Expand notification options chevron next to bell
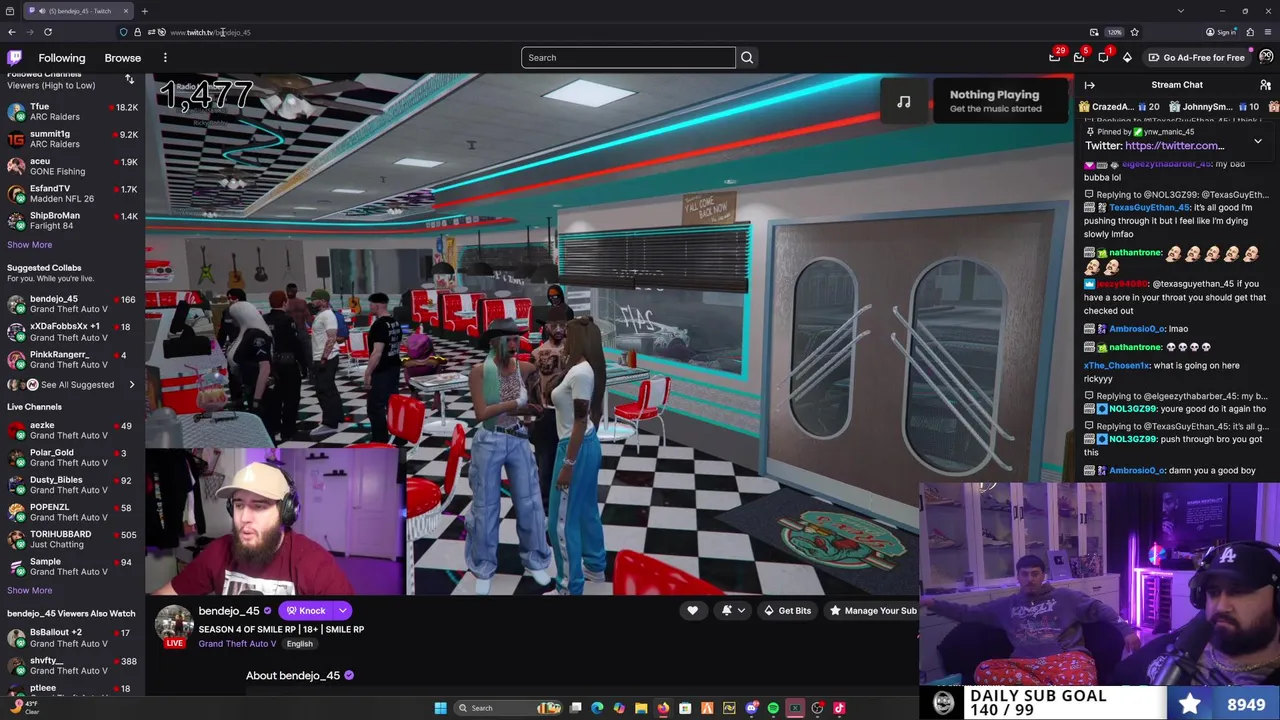This screenshot has width=1280, height=720. [x=741, y=610]
